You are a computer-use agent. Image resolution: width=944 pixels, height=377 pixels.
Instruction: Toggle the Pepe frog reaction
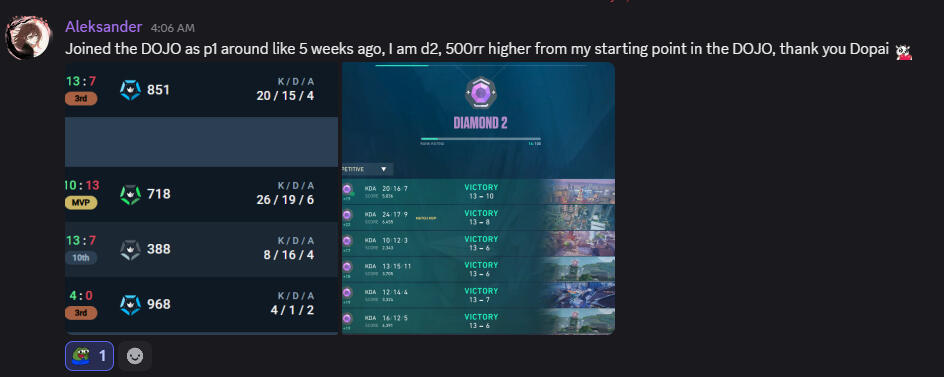coord(89,356)
